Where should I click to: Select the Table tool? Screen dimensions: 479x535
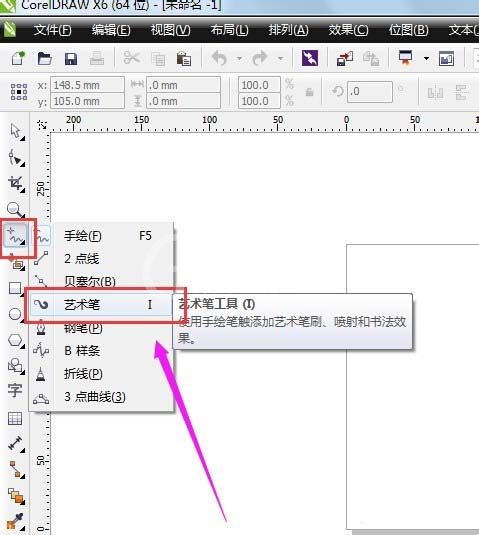coord(15,418)
